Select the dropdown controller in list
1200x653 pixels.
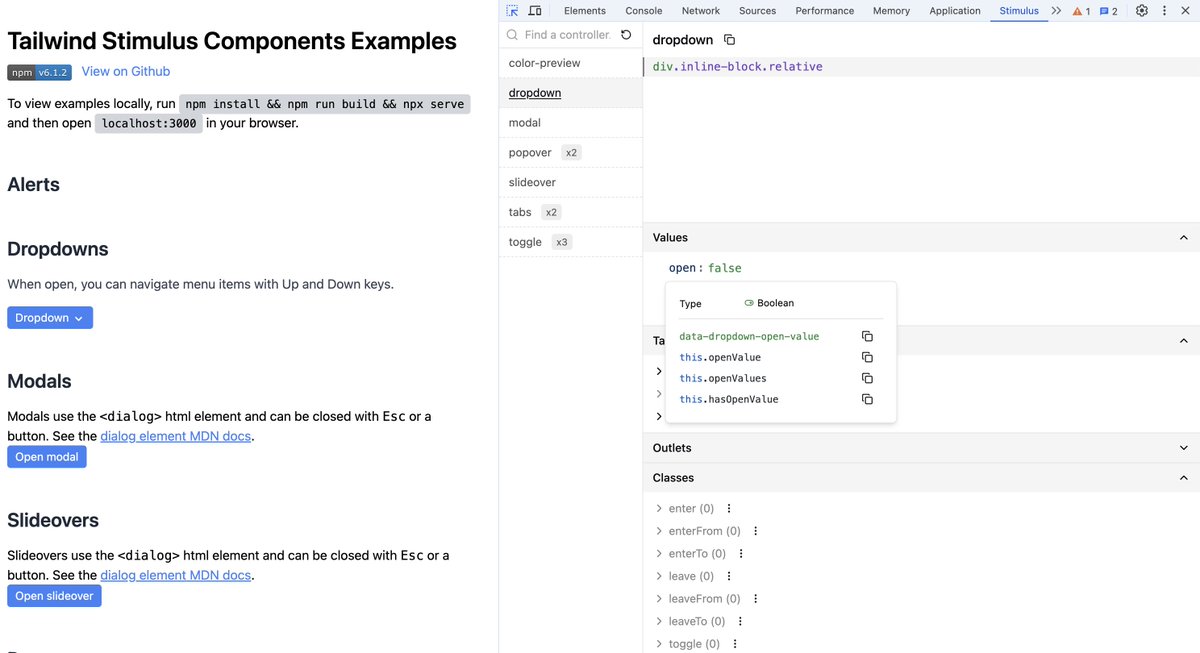(571, 93)
